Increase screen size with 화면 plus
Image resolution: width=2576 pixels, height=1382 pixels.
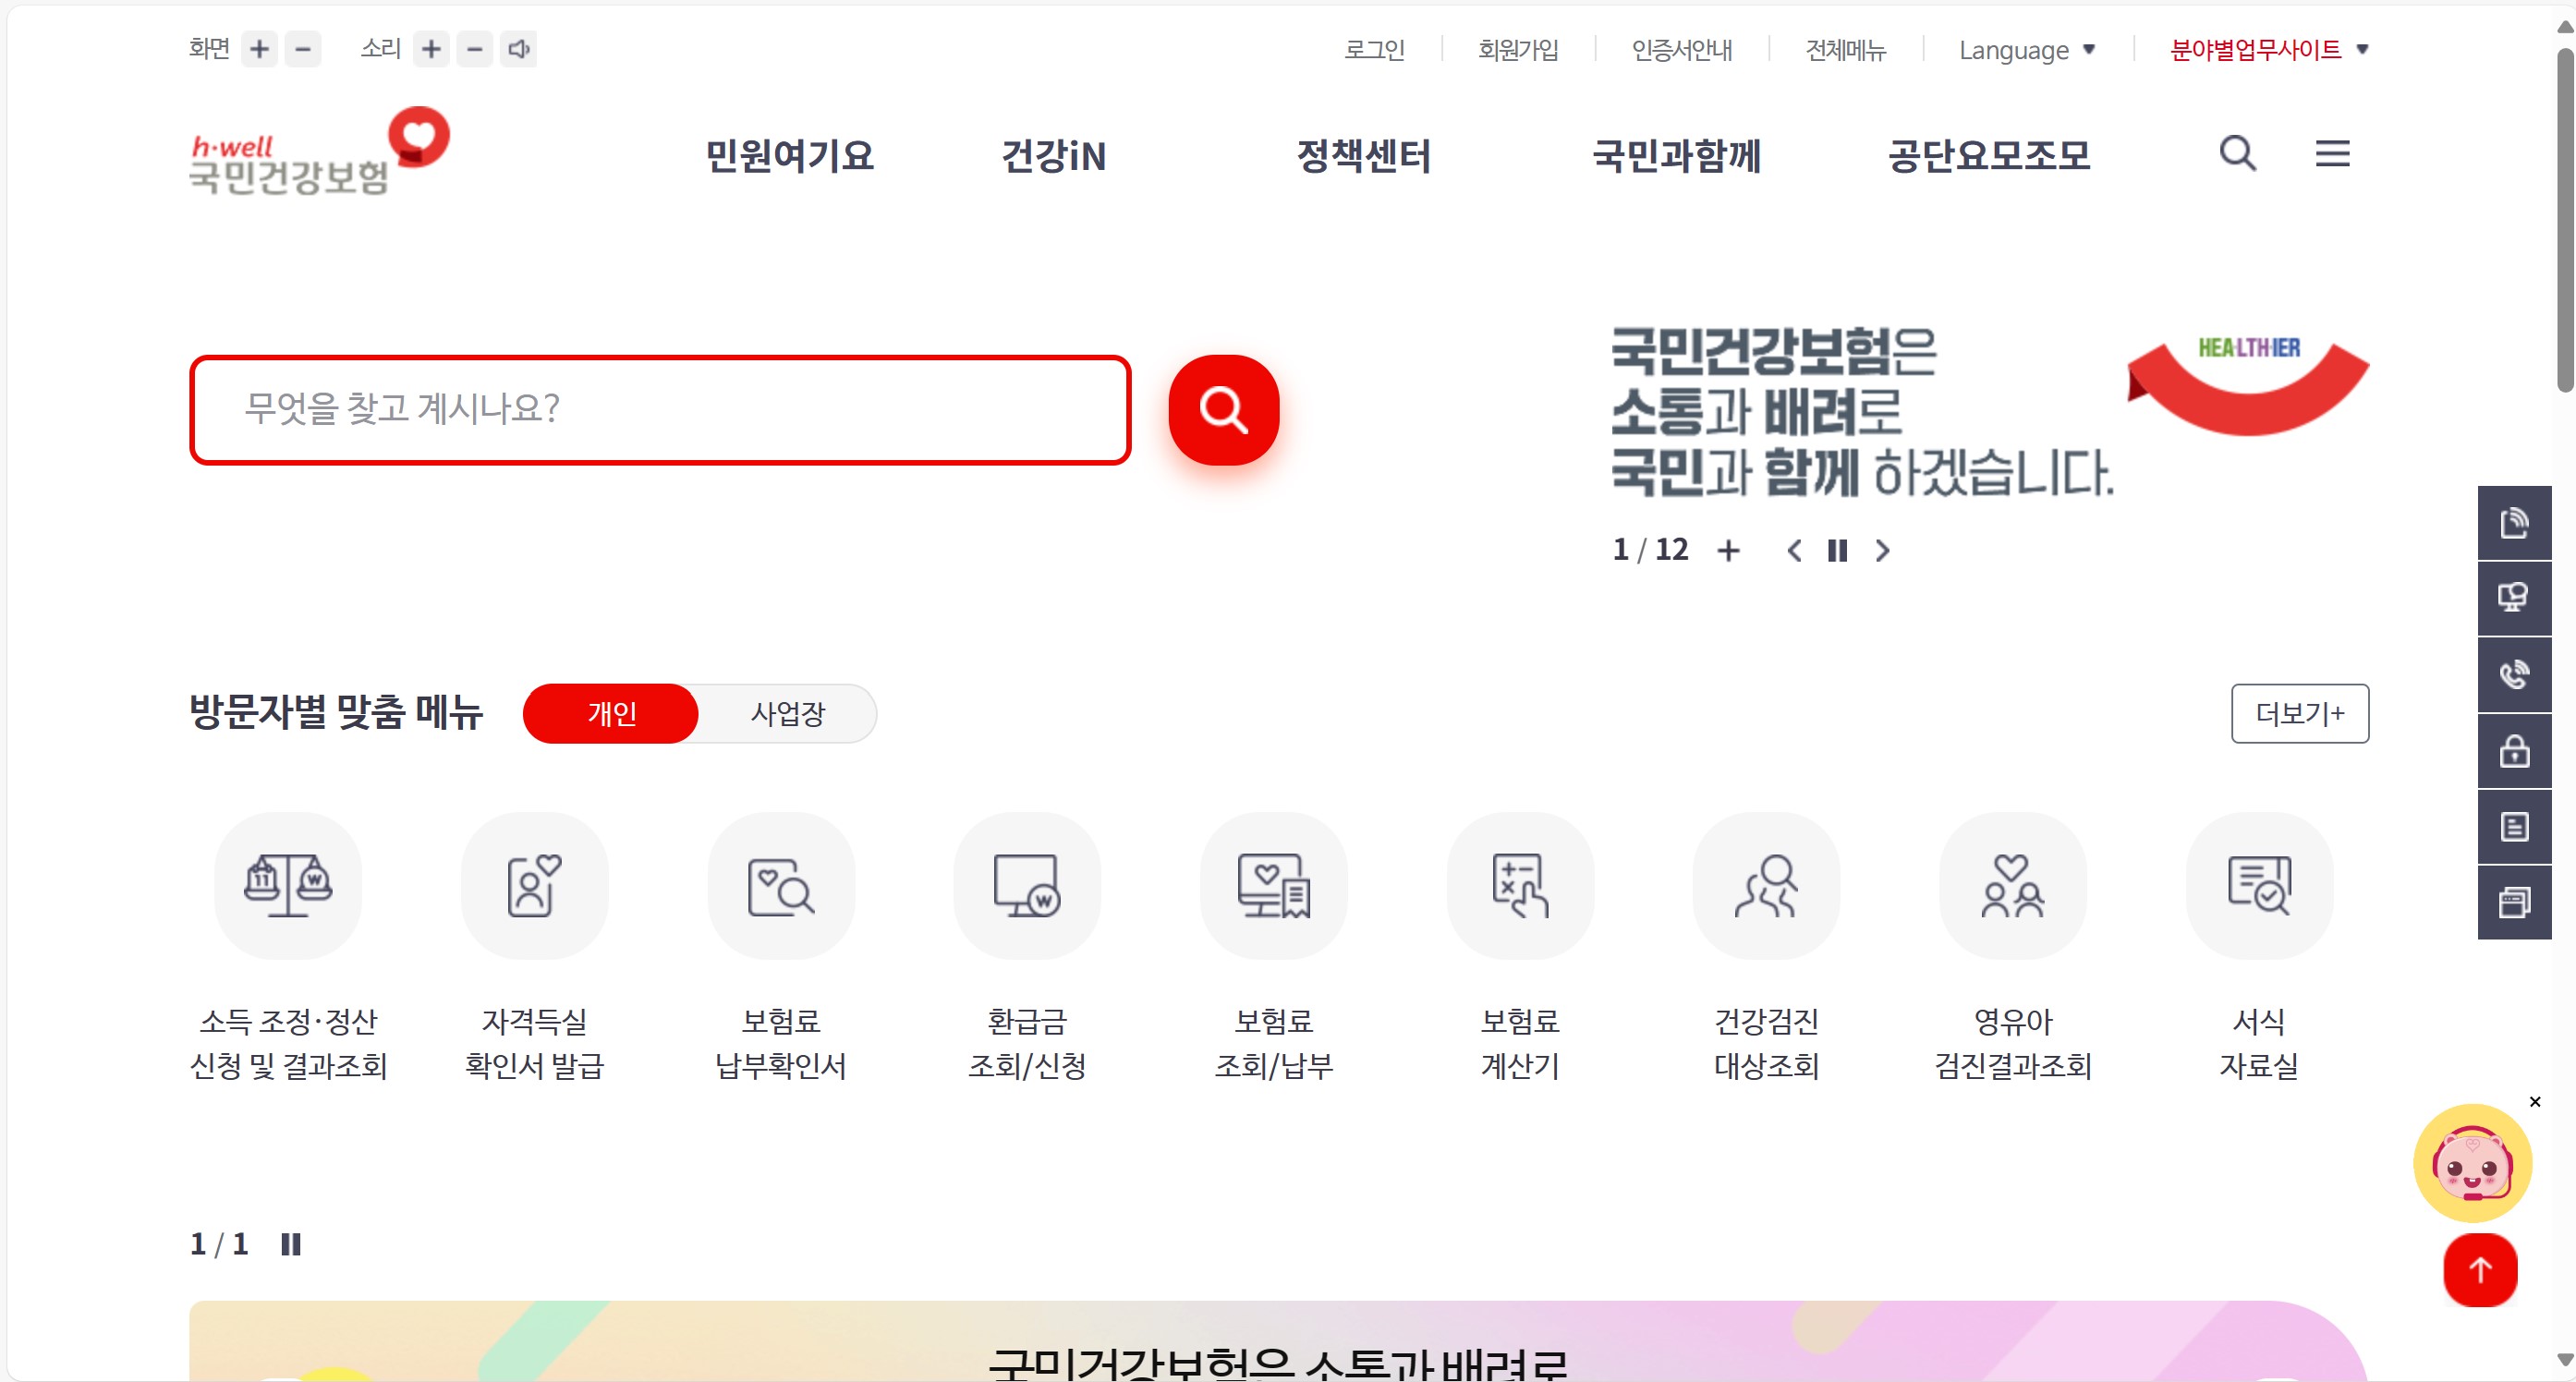[259, 48]
